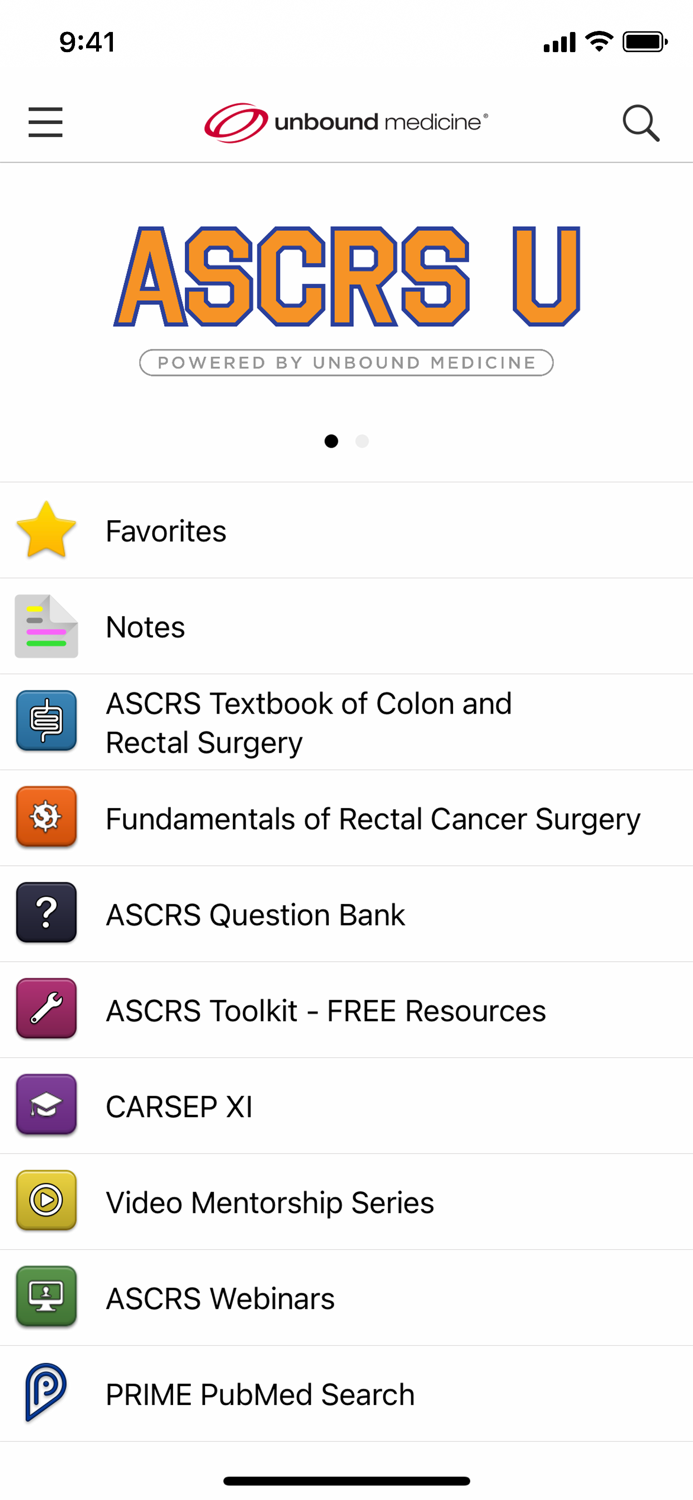Image resolution: width=693 pixels, height=1500 pixels.
Task: Open PRIME PubMed Search entry
Action: pyautogui.click(x=260, y=1392)
